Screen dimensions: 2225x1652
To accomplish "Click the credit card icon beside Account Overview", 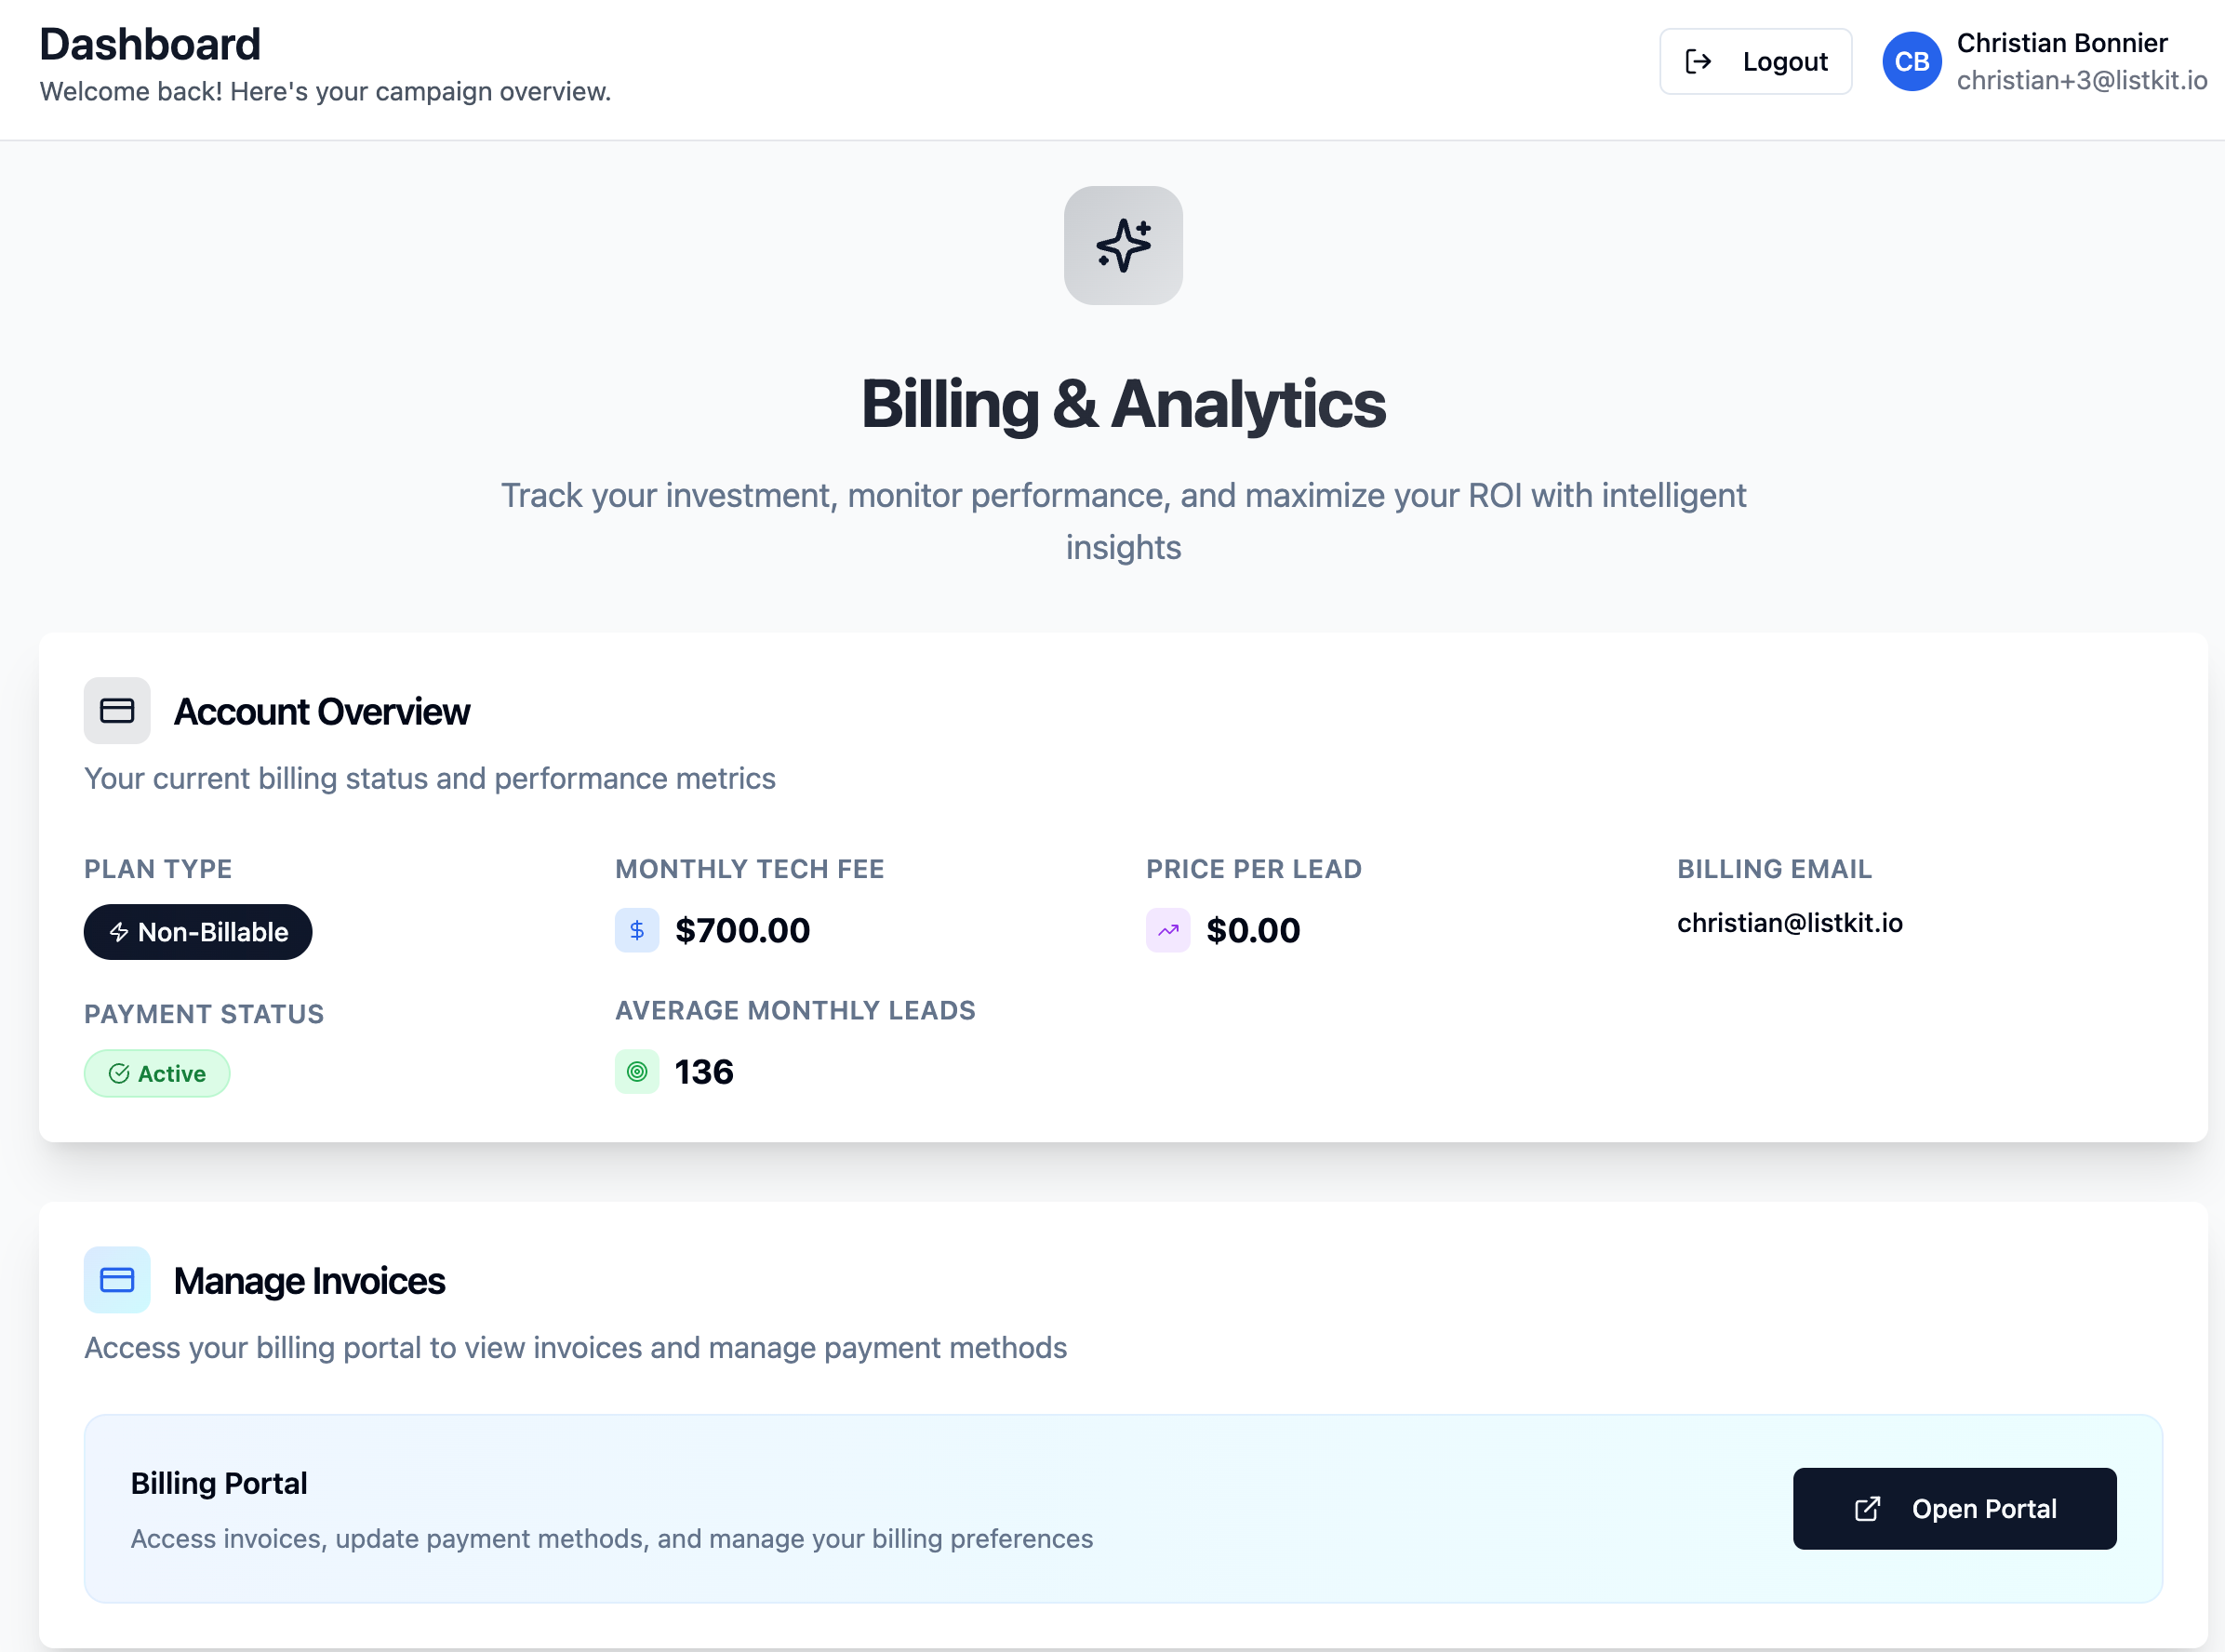I will click(117, 711).
